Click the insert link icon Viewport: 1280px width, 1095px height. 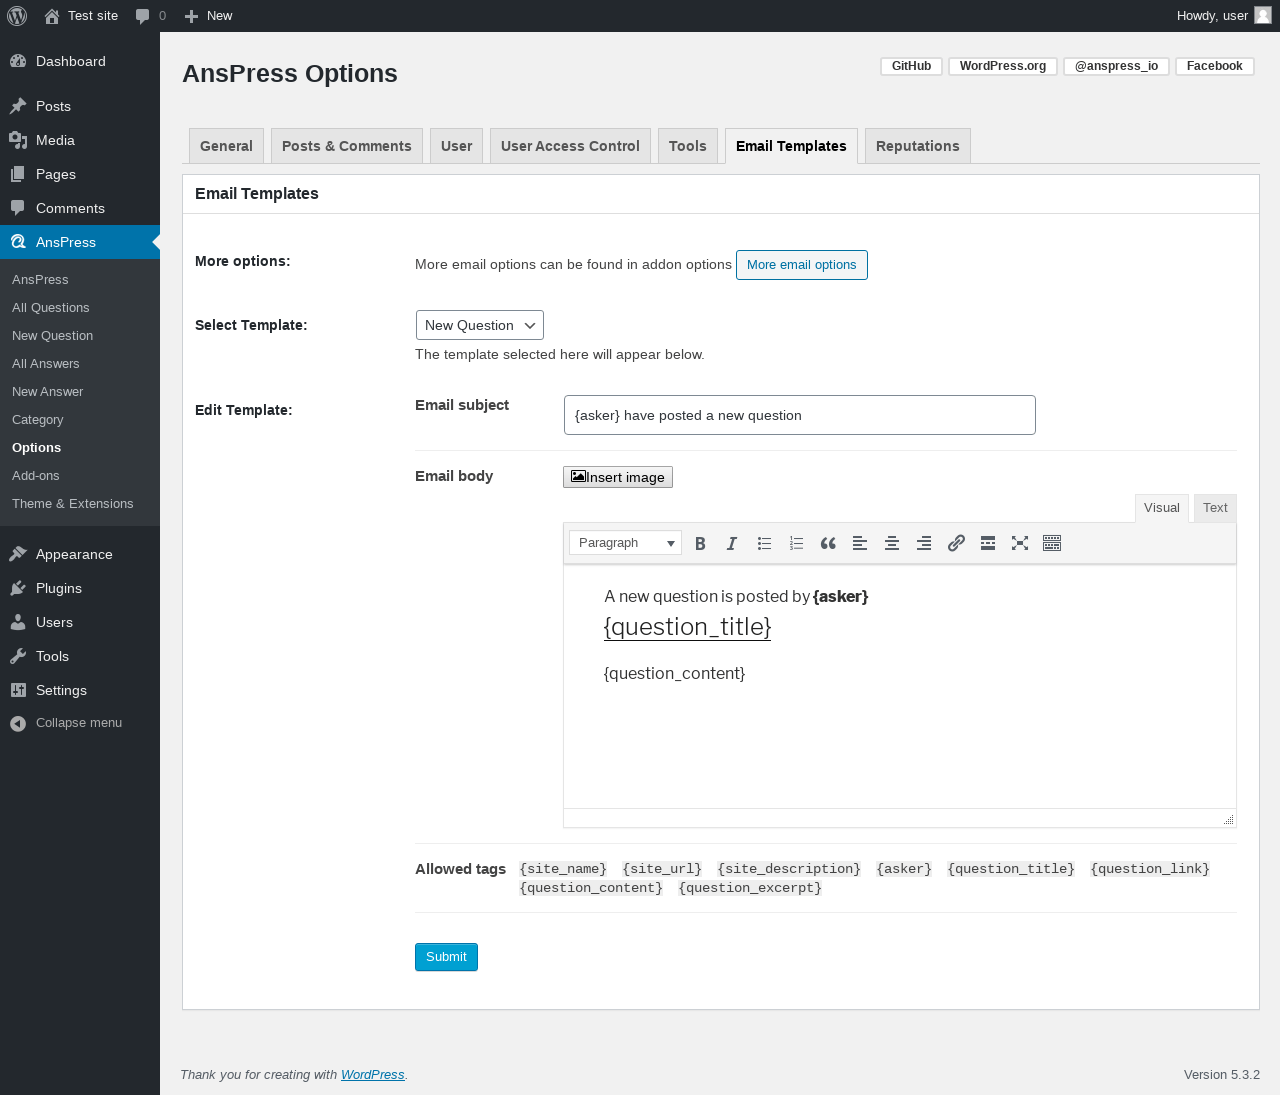click(956, 543)
